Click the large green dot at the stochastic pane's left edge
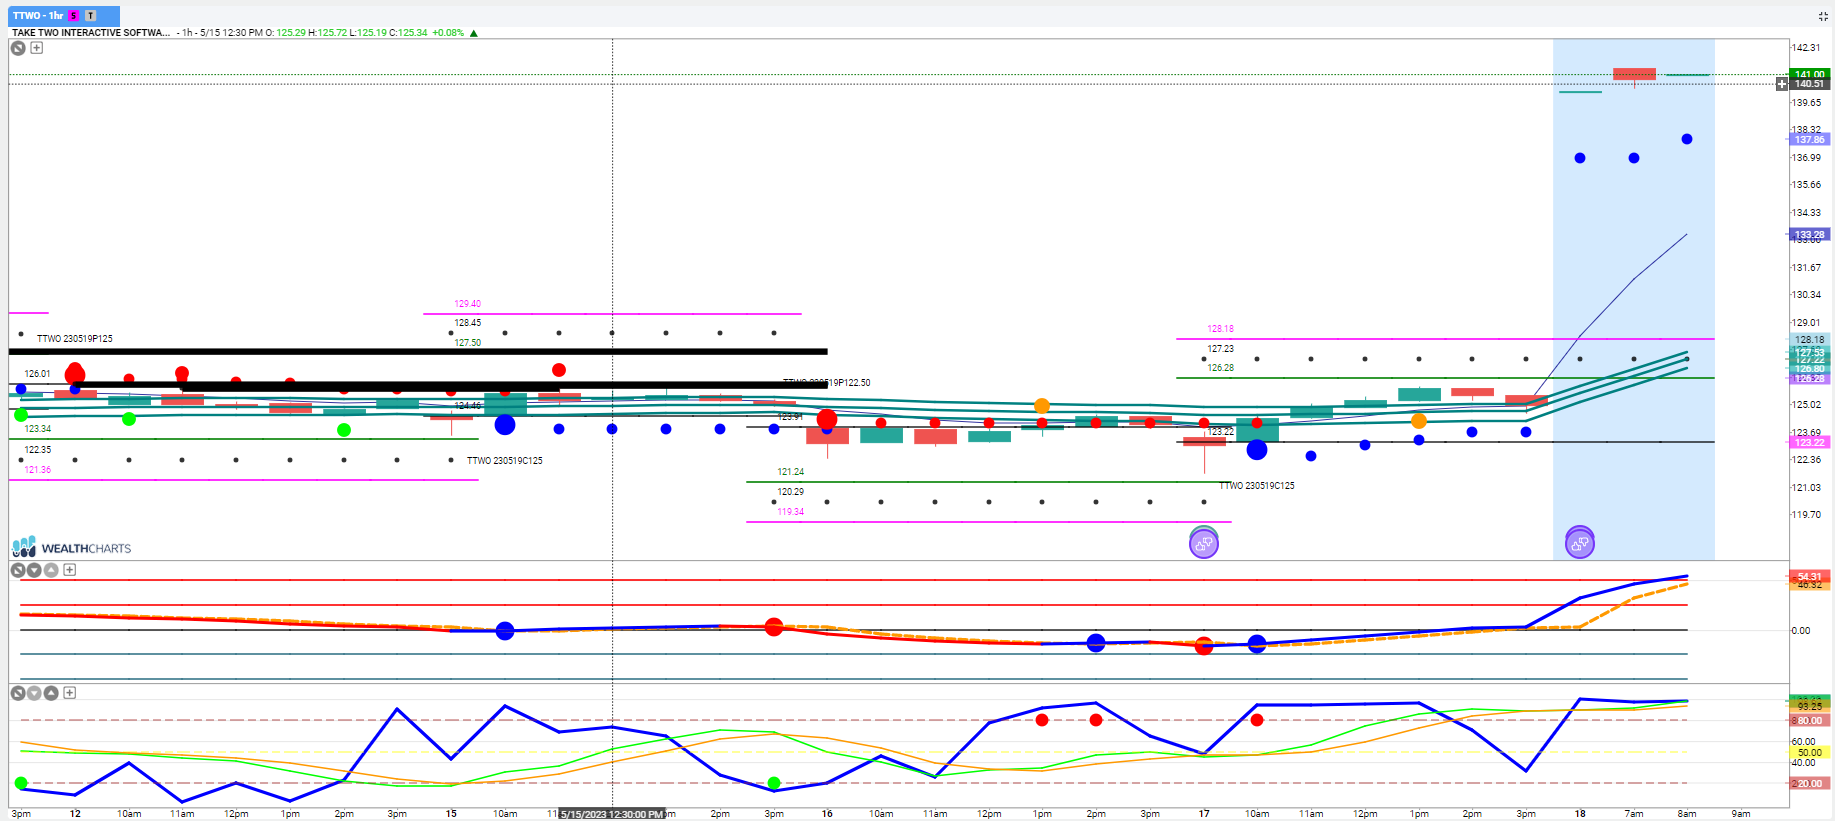Image resolution: width=1835 pixels, height=821 pixels. pyautogui.click(x=21, y=783)
